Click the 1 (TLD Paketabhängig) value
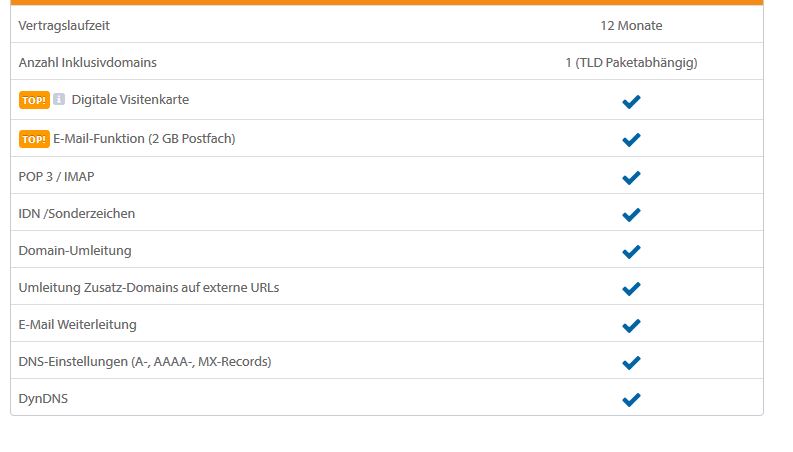The image size is (793, 452). tap(631, 63)
